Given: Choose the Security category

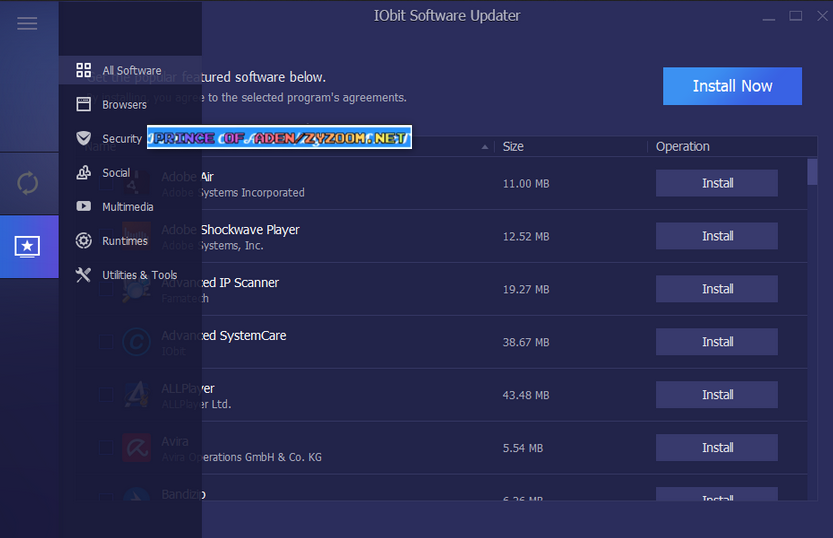Looking at the screenshot, I should (x=122, y=139).
